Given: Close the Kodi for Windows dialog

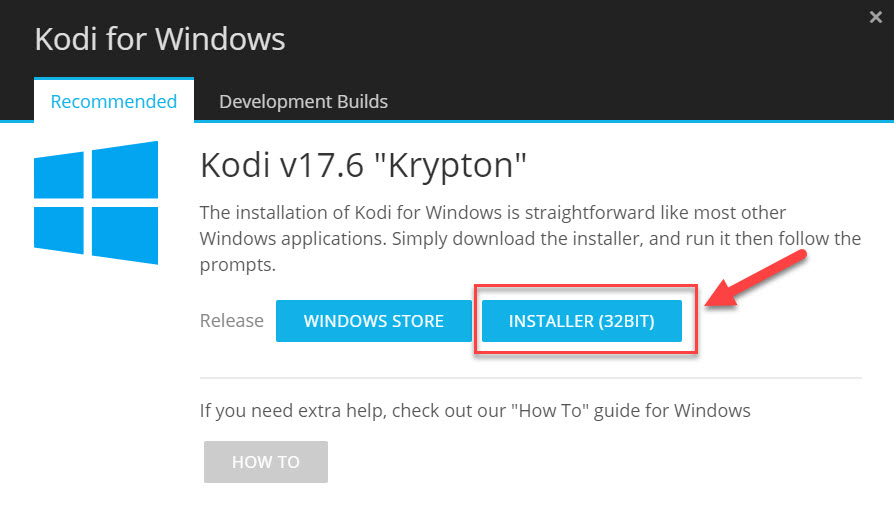Looking at the screenshot, I should (876, 17).
